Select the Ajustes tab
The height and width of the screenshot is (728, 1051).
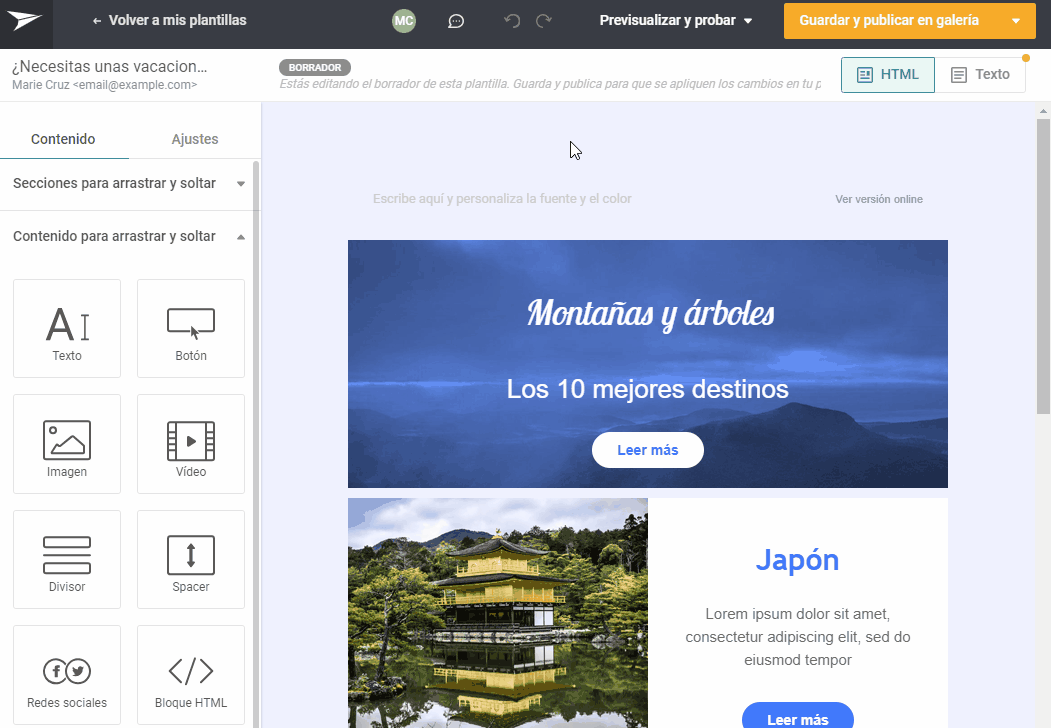[195, 139]
